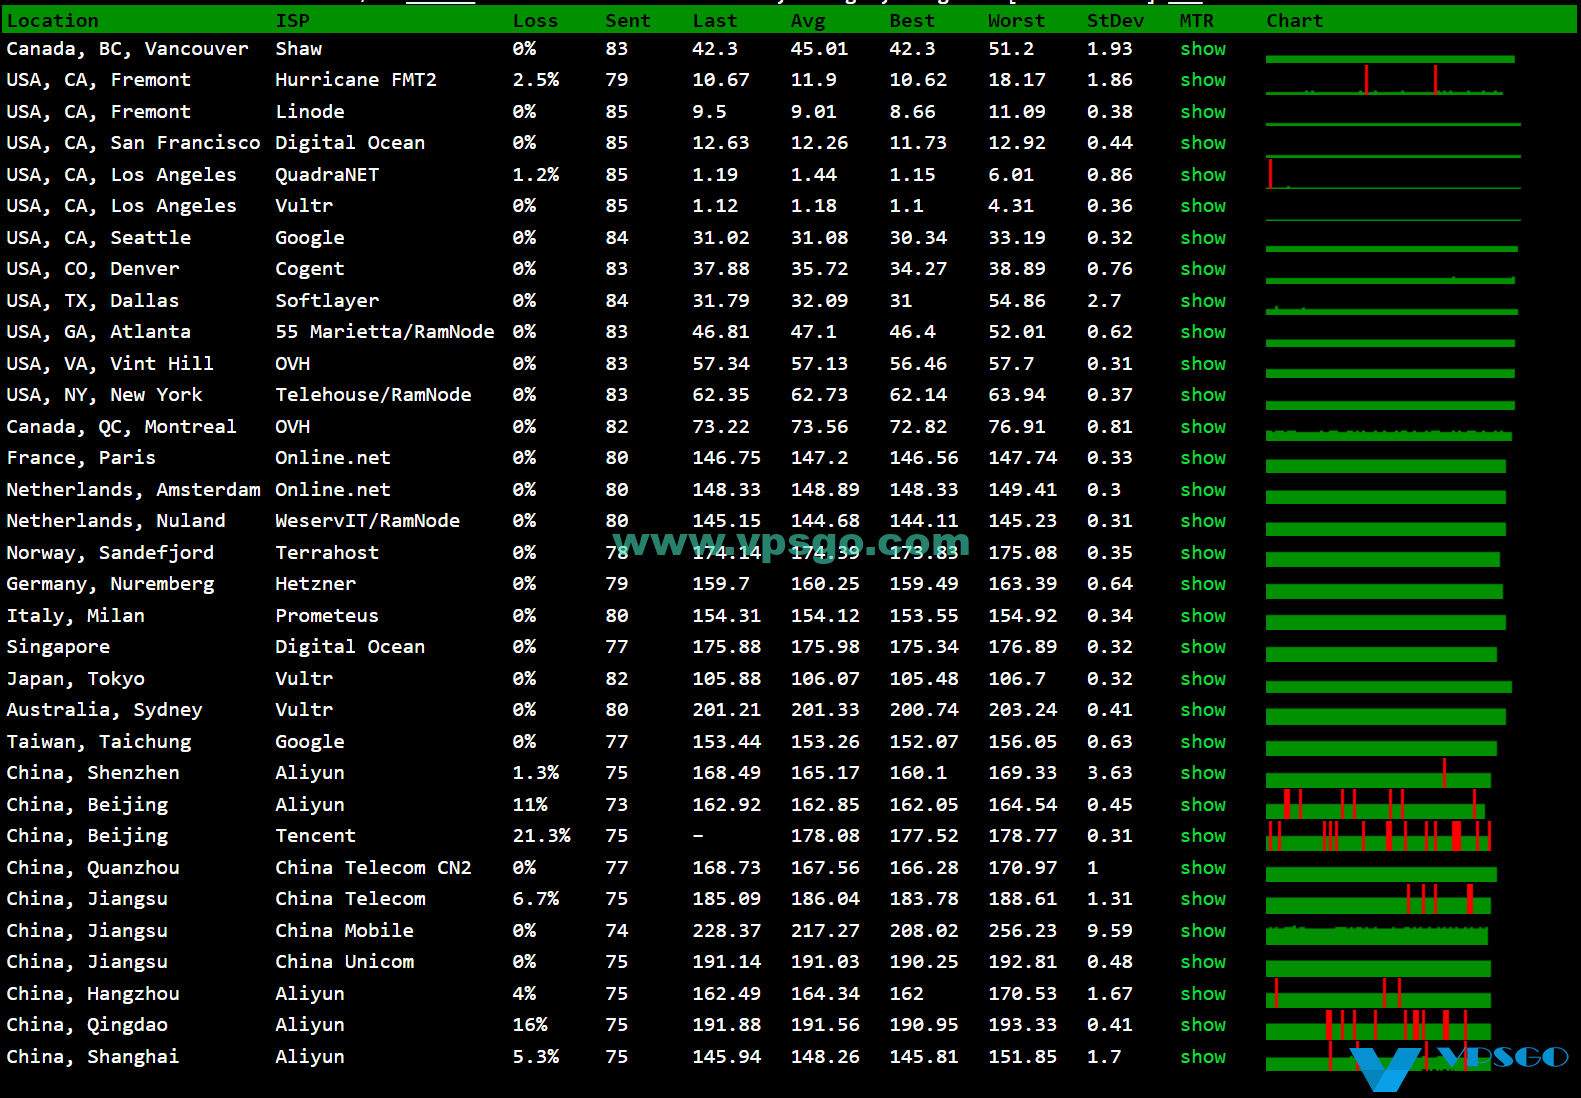The width and height of the screenshot is (1581, 1098).
Task: Select the '55 Marietta/RamNode' ISP text
Action: click(384, 332)
